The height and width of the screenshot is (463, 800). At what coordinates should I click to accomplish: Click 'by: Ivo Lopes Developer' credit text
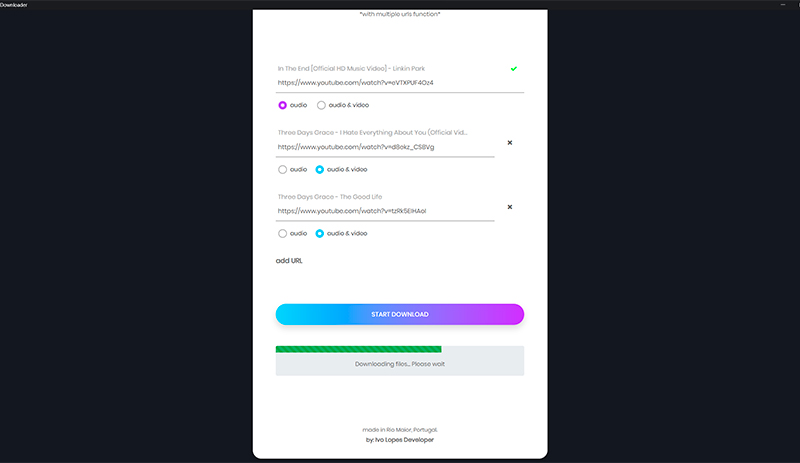tap(399, 440)
